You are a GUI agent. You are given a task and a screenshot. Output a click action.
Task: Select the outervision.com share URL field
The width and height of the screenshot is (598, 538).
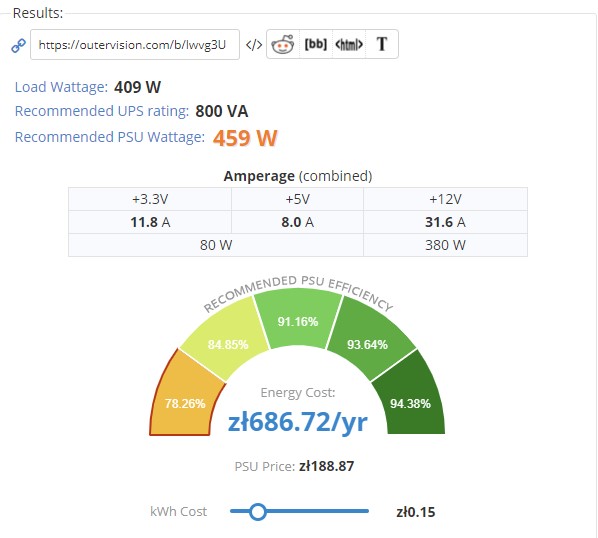[x=135, y=45]
